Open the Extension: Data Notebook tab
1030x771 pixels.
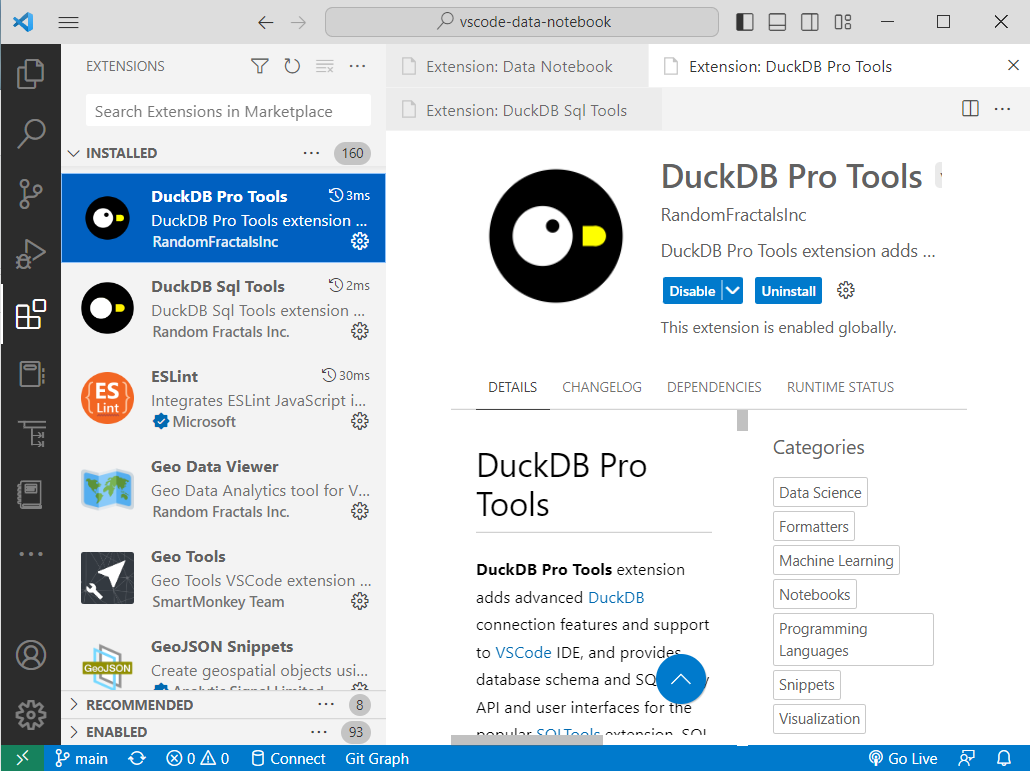(518, 66)
